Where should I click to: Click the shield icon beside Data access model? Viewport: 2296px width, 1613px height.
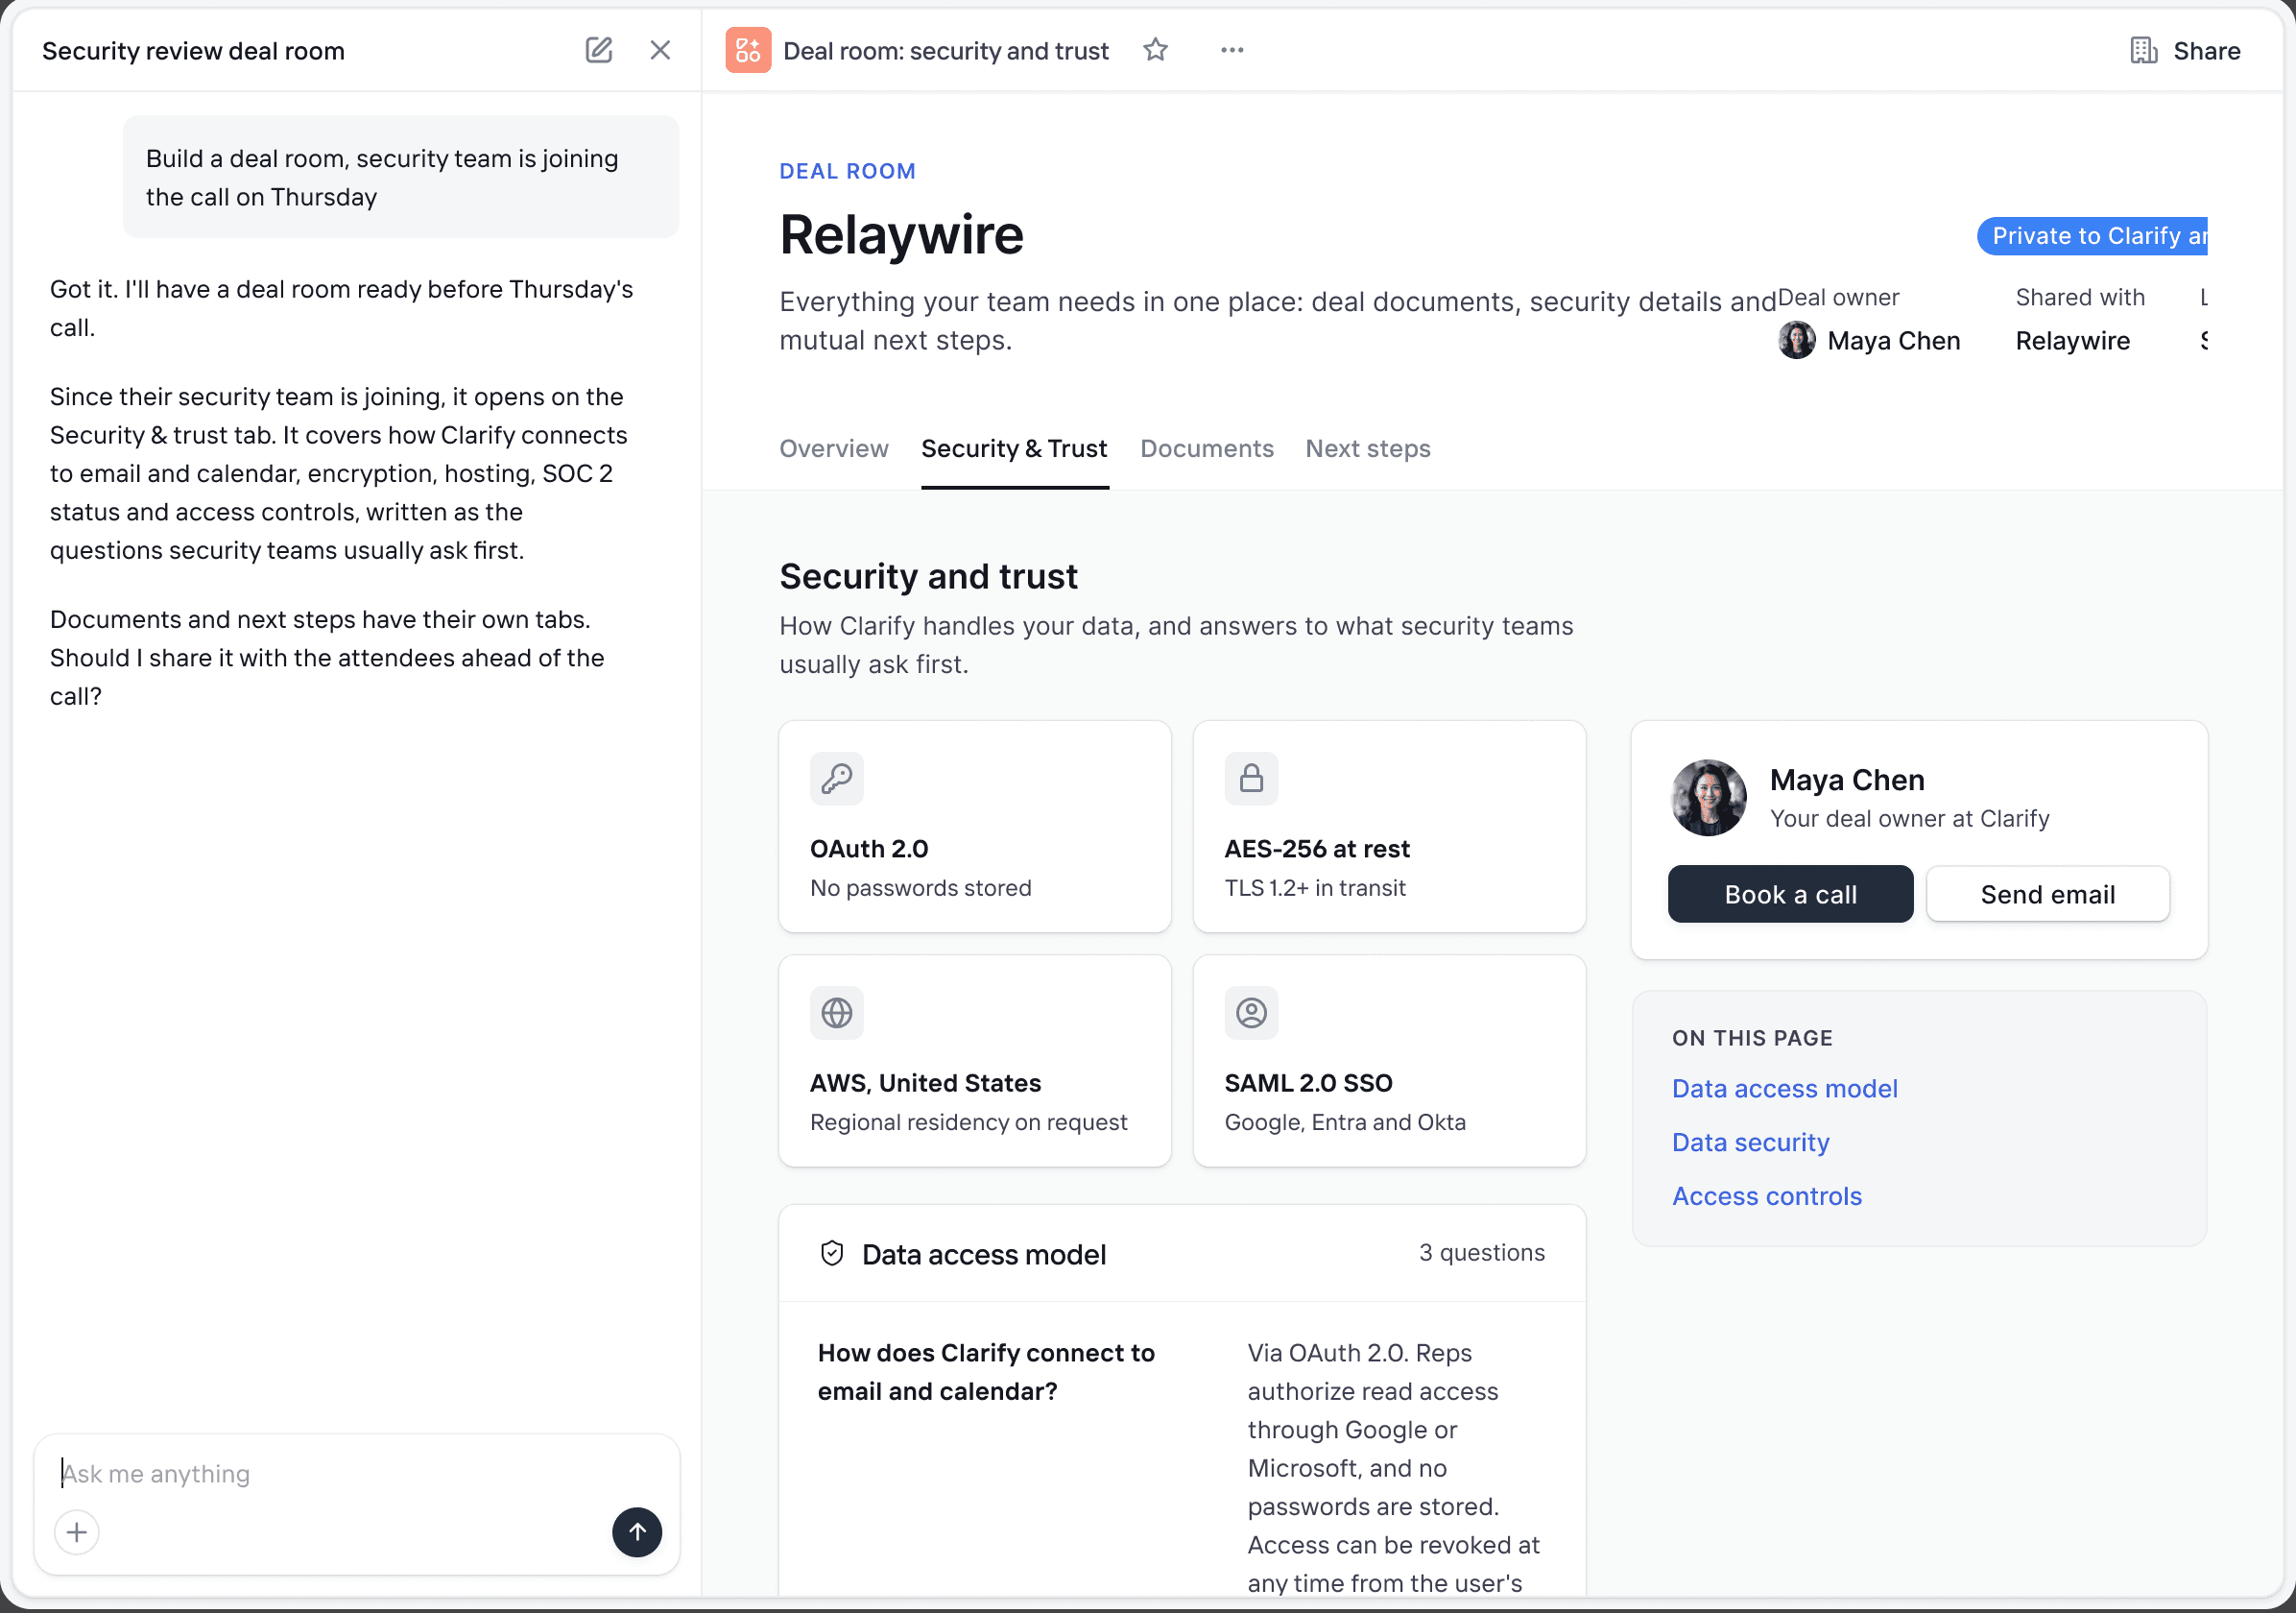point(832,1254)
